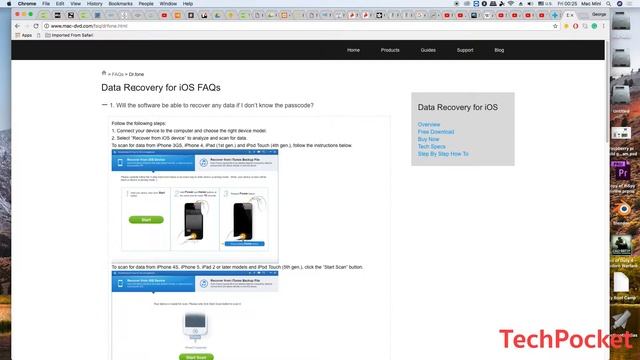
Task: Click the Step By Step How To link
Action: click(x=443, y=154)
